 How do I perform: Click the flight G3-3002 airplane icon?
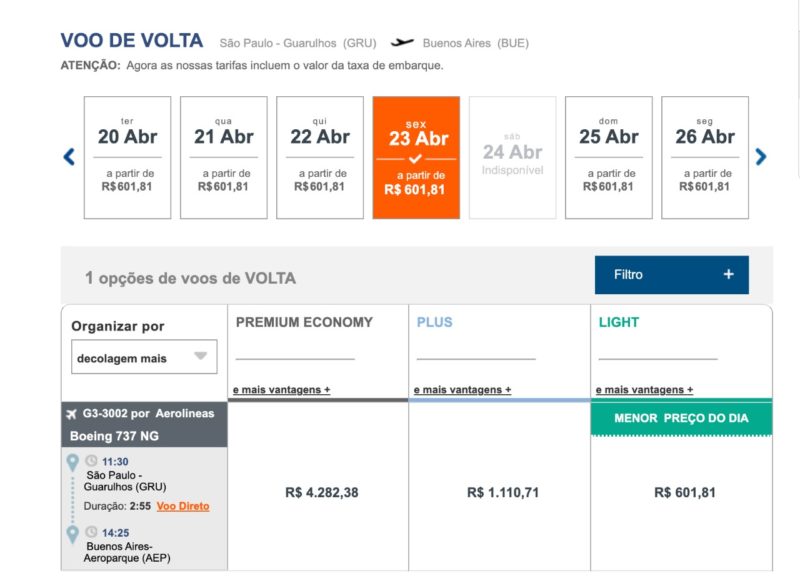point(71,413)
